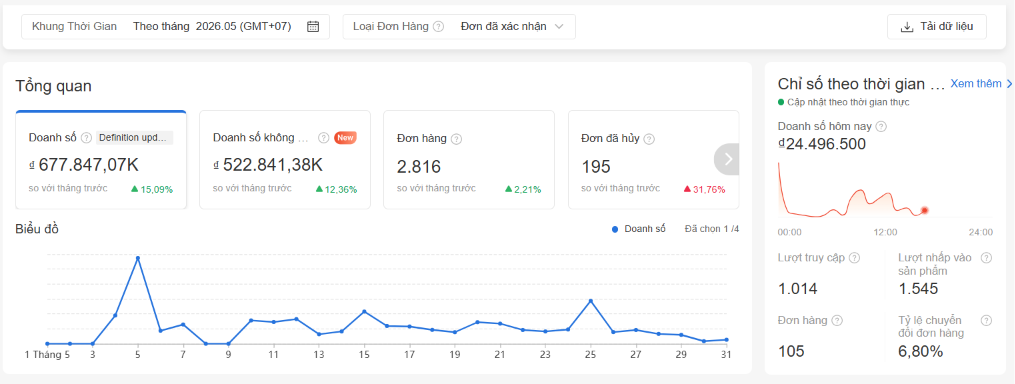
Task: Click the 195 cancelled orders value
Action: point(596,167)
